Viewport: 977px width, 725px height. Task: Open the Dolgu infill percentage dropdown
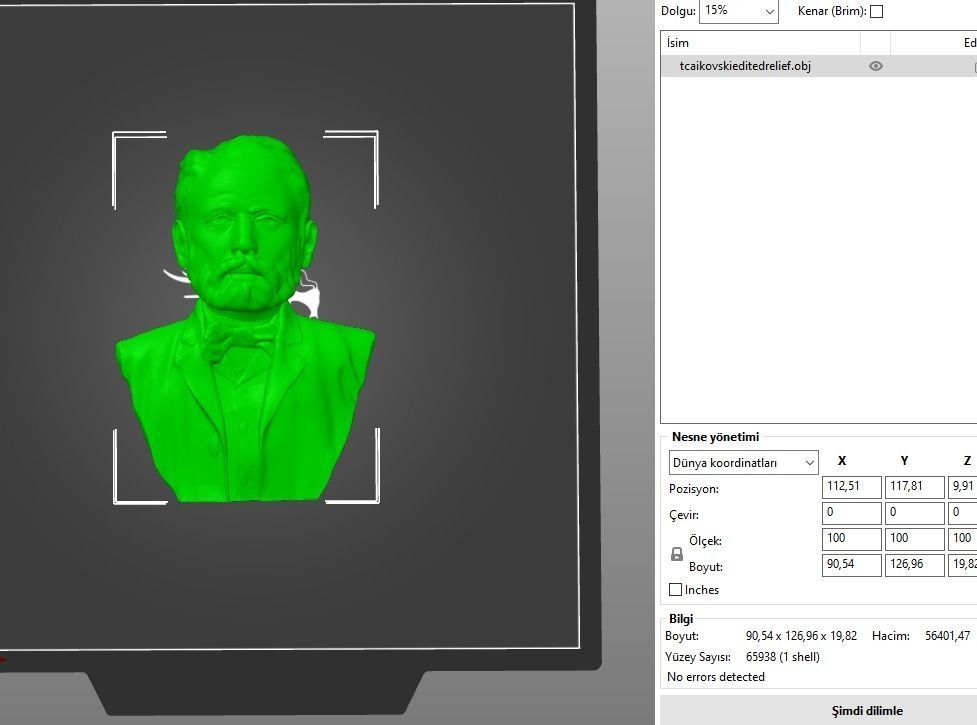738,11
